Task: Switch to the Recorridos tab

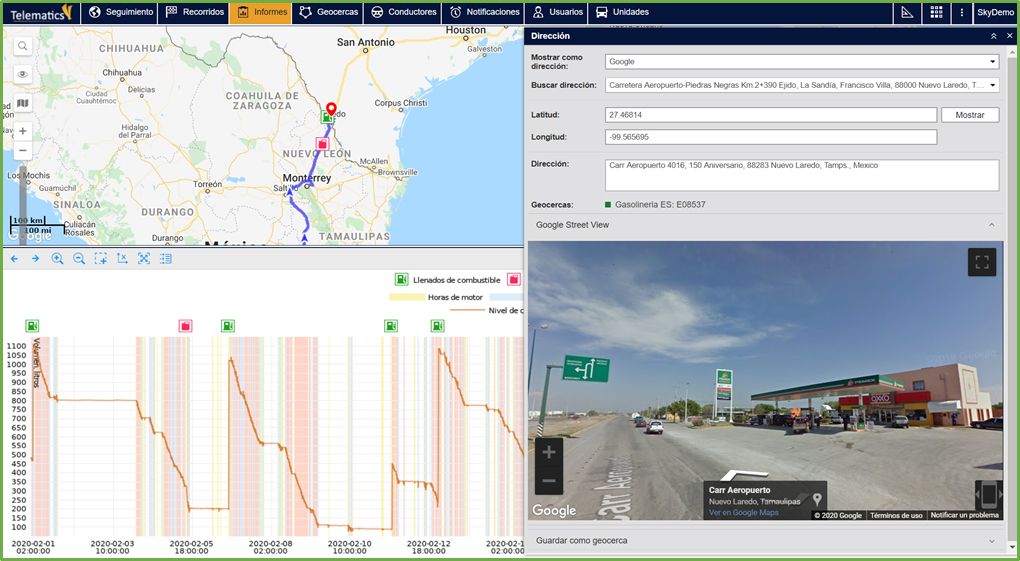Action: 194,12
